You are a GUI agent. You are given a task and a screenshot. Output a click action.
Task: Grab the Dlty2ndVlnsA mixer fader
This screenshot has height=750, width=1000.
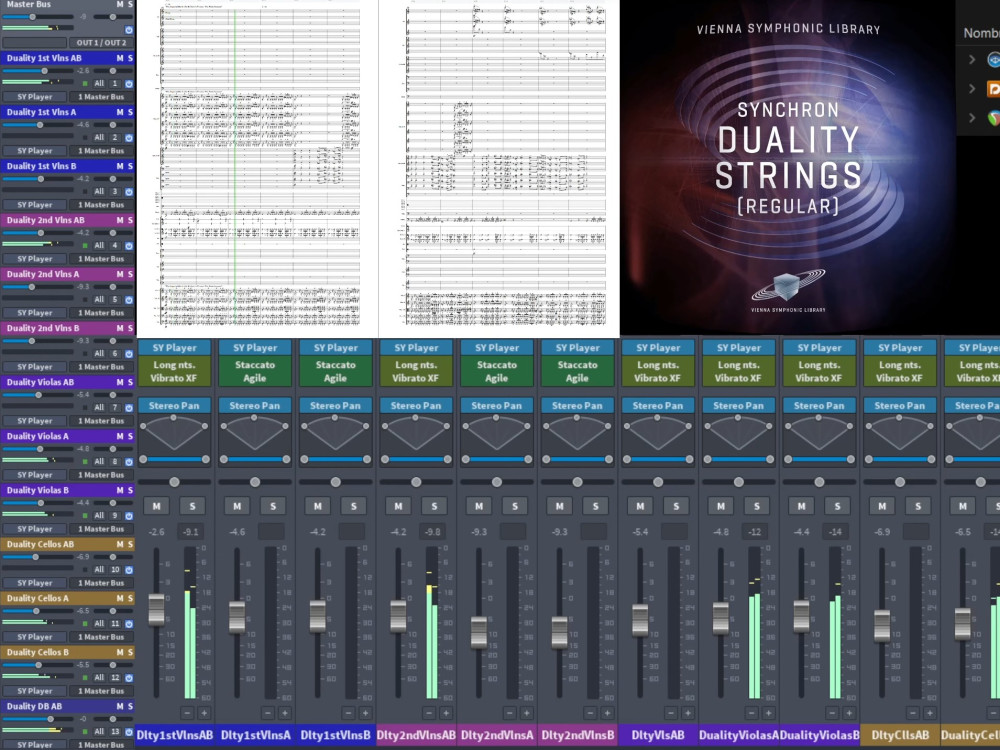click(x=478, y=633)
